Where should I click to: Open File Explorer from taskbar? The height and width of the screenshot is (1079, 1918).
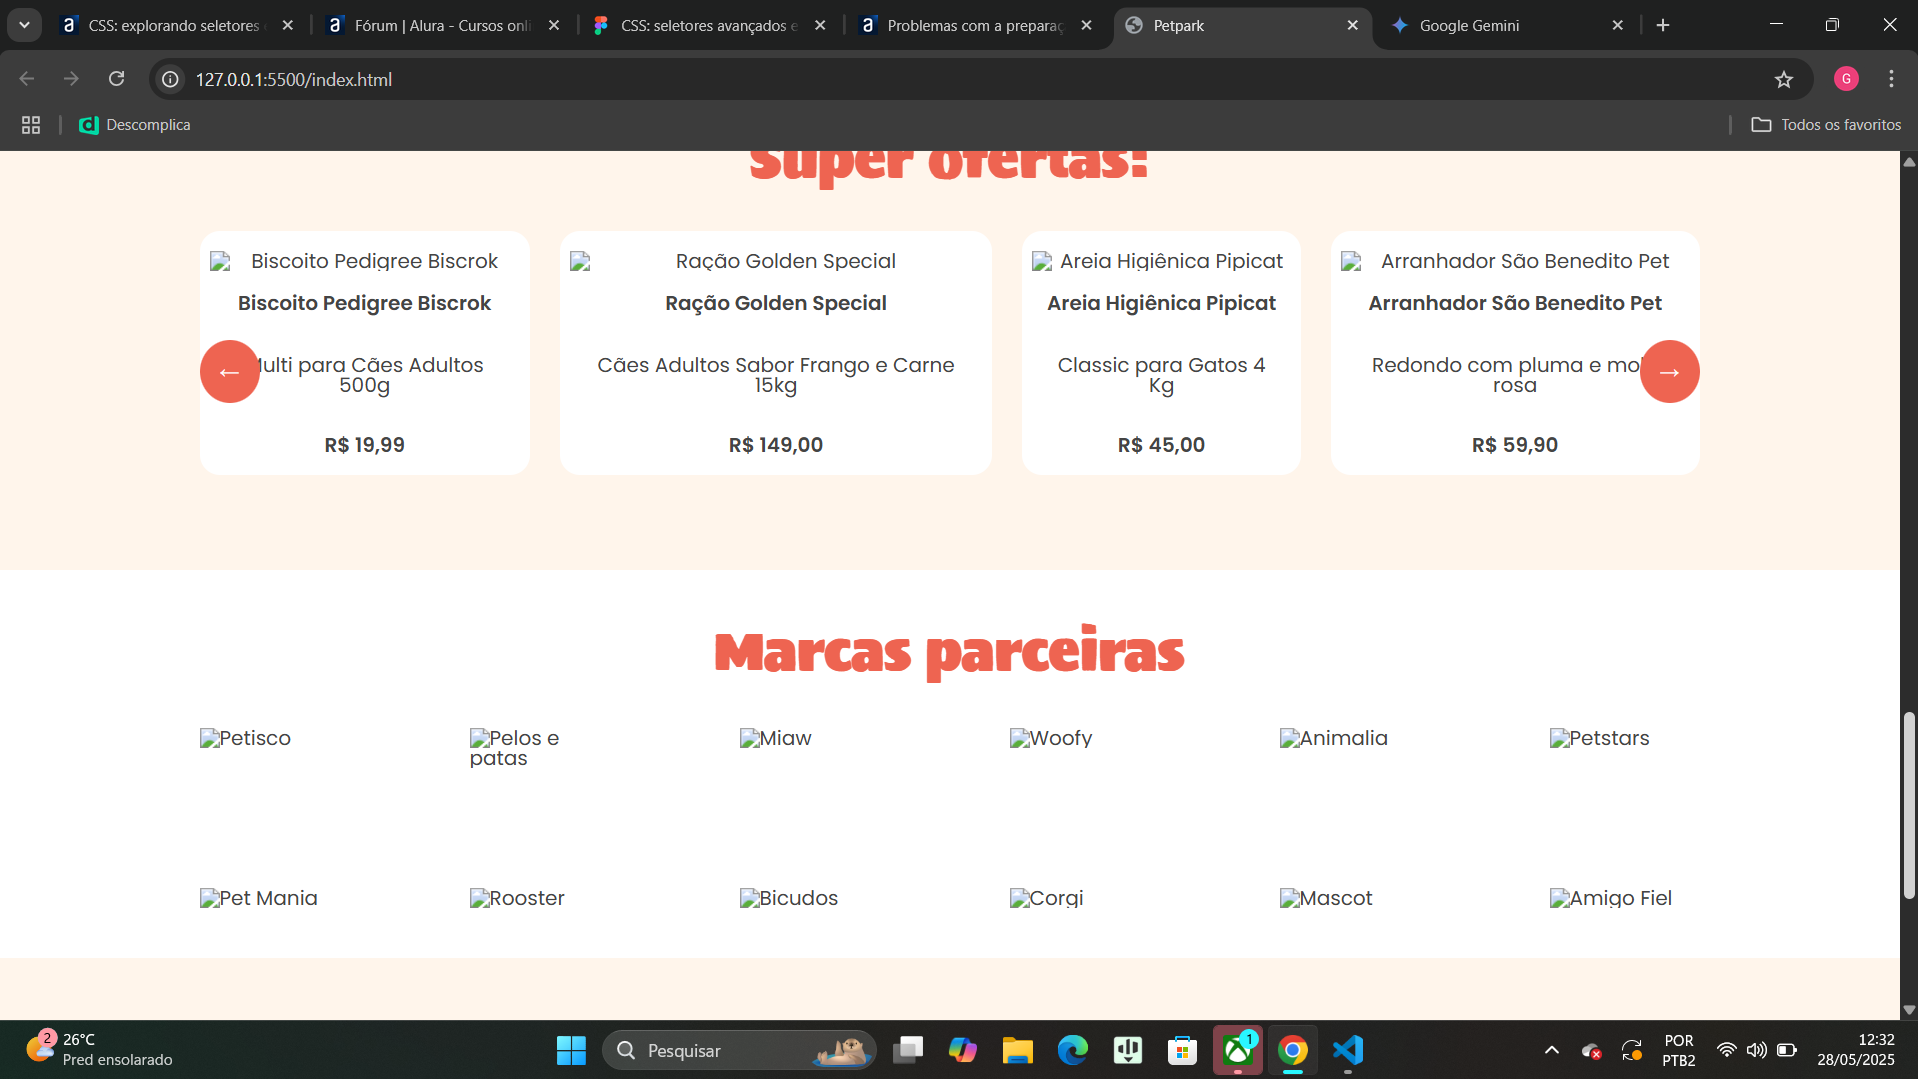pyautogui.click(x=1017, y=1050)
